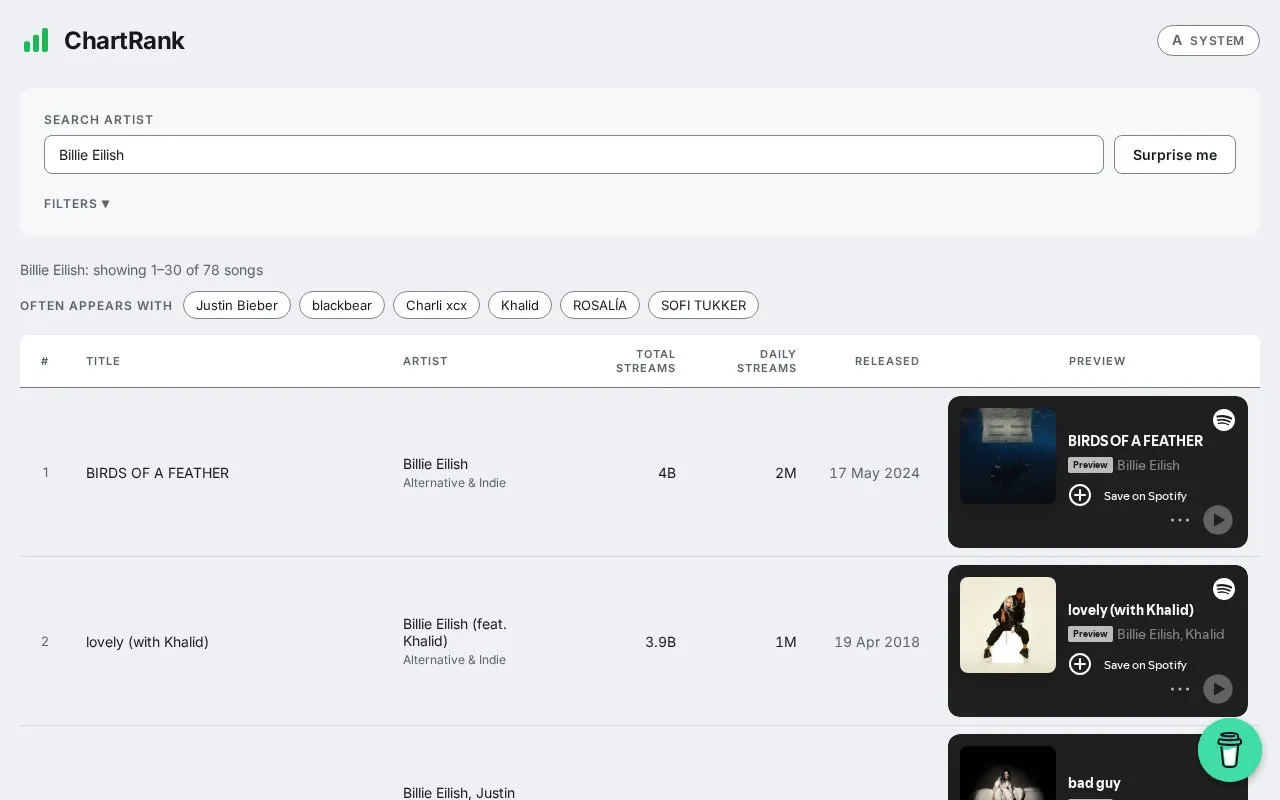Select the Khalid related artist chip

tap(520, 305)
